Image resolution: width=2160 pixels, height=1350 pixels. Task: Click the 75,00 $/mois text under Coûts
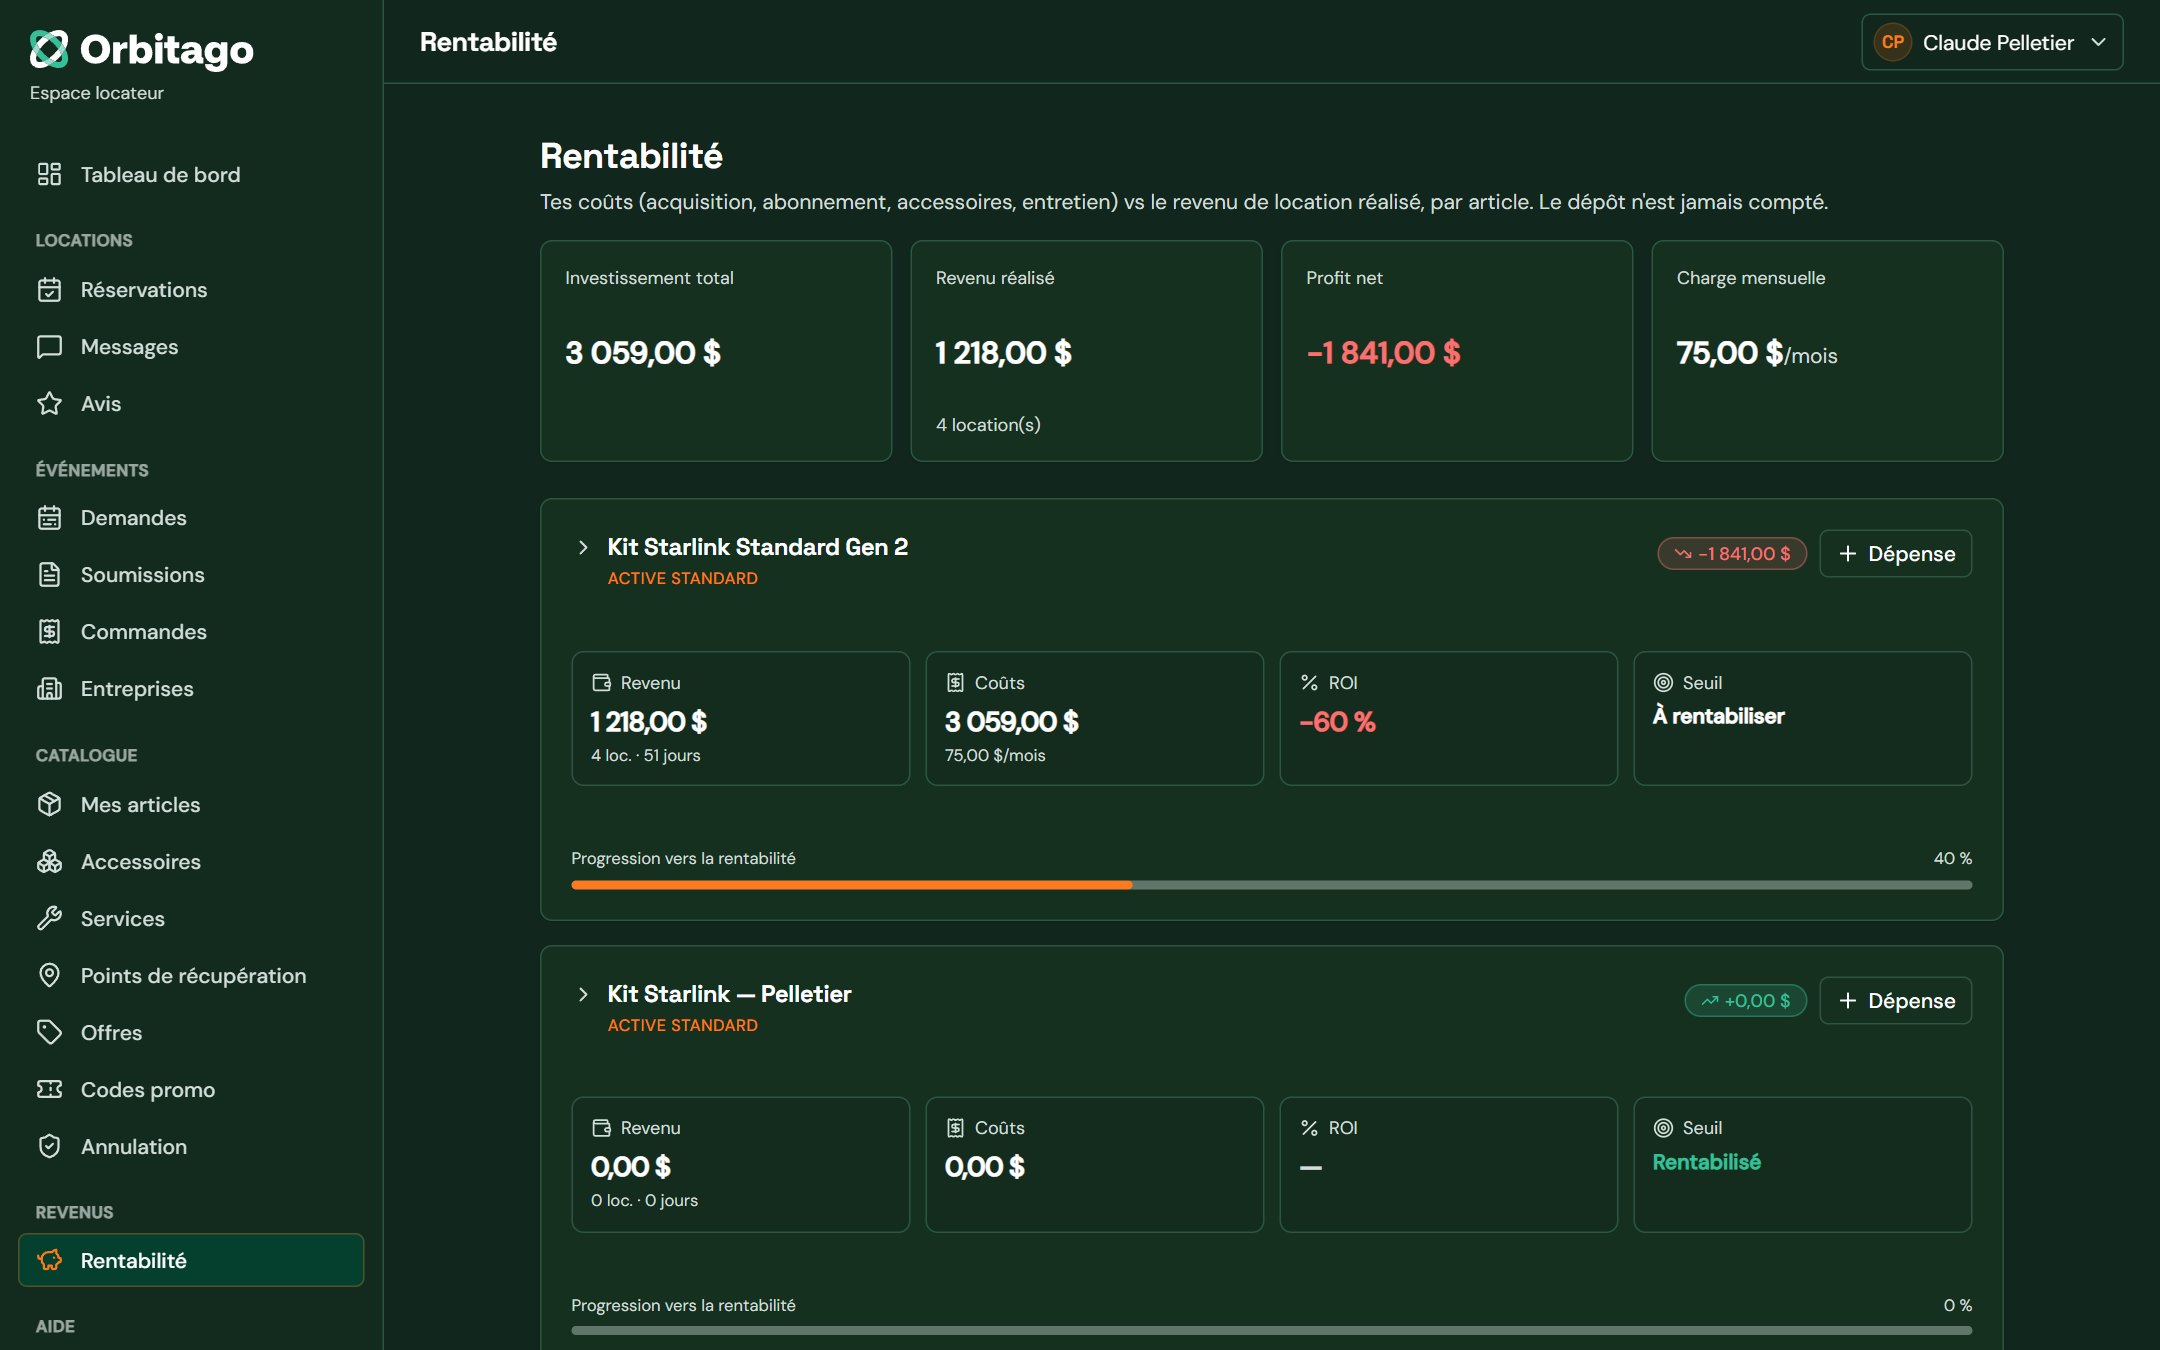995,756
